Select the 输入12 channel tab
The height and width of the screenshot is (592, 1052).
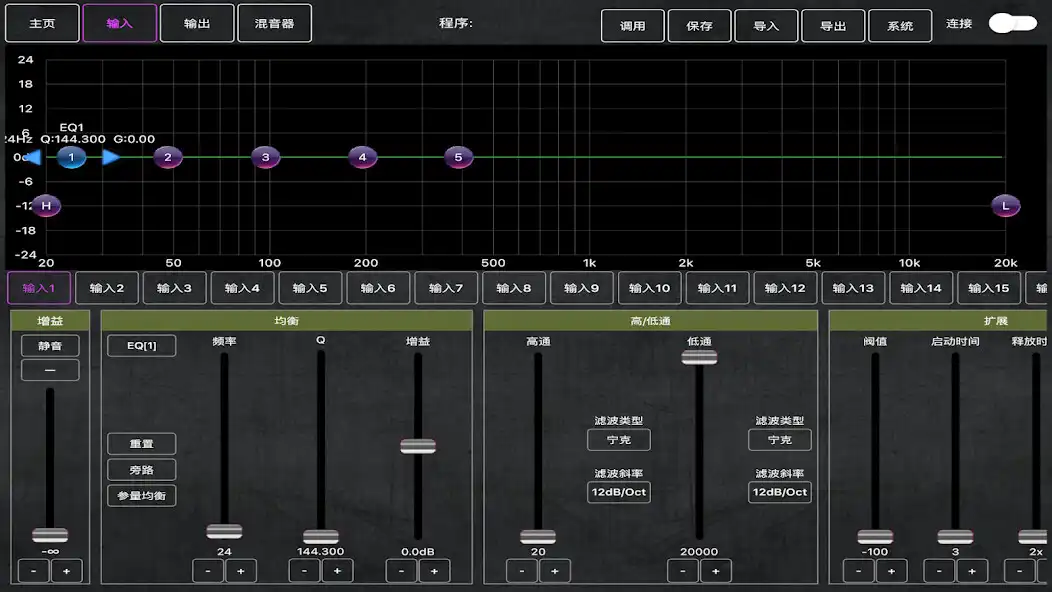coord(785,288)
